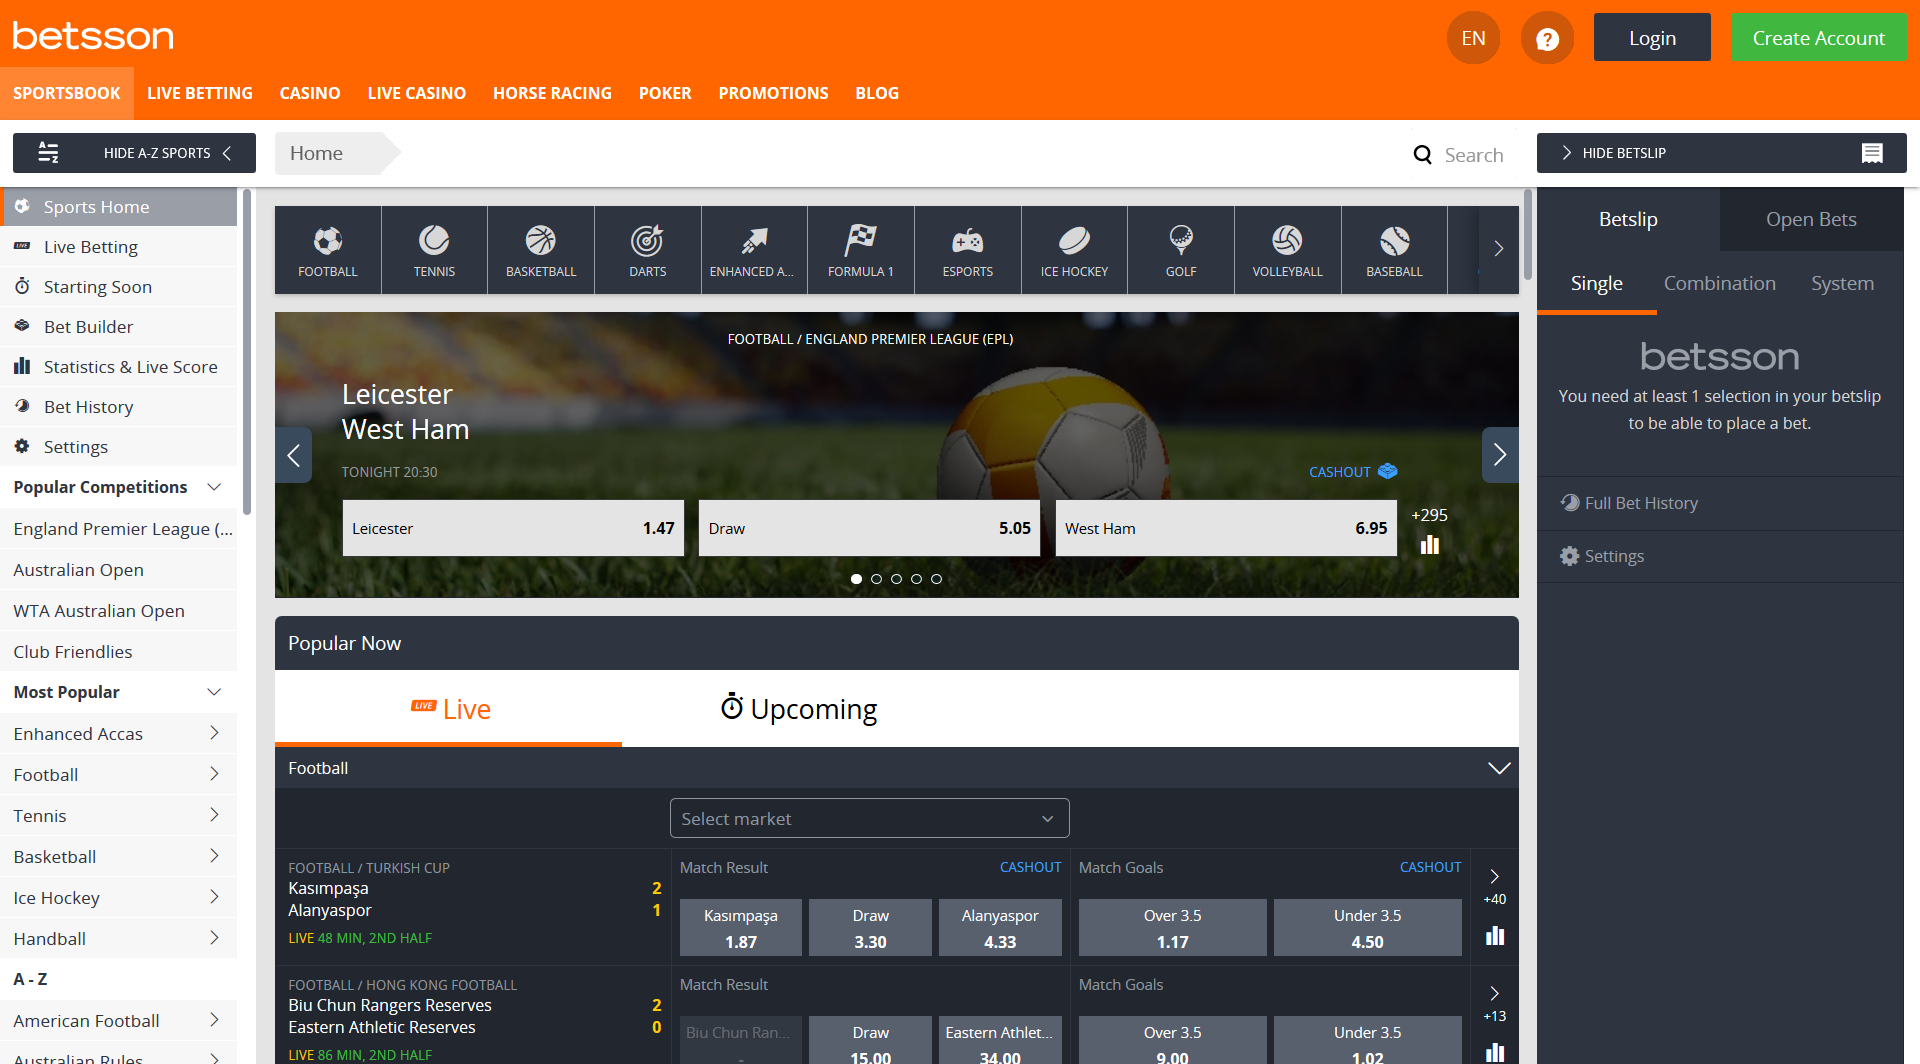Go to the next banner slide
Viewport: 1920px width, 1064px height.
click(1500, 455)
